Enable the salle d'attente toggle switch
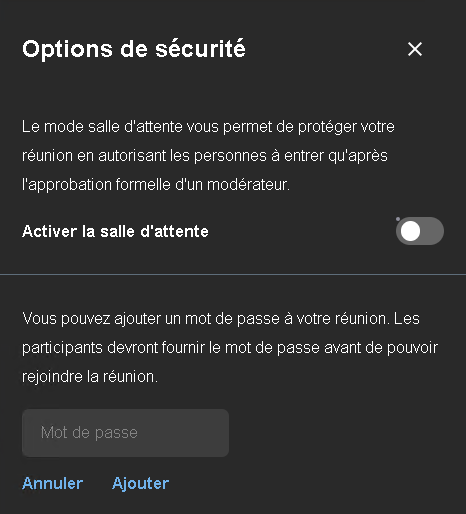 [x=420, y=231]
